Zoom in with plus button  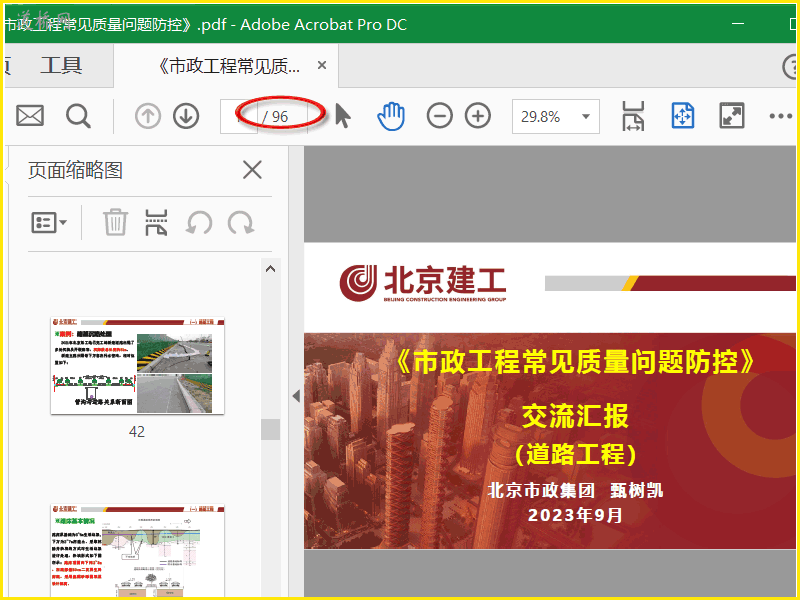[x=478, y=116]
